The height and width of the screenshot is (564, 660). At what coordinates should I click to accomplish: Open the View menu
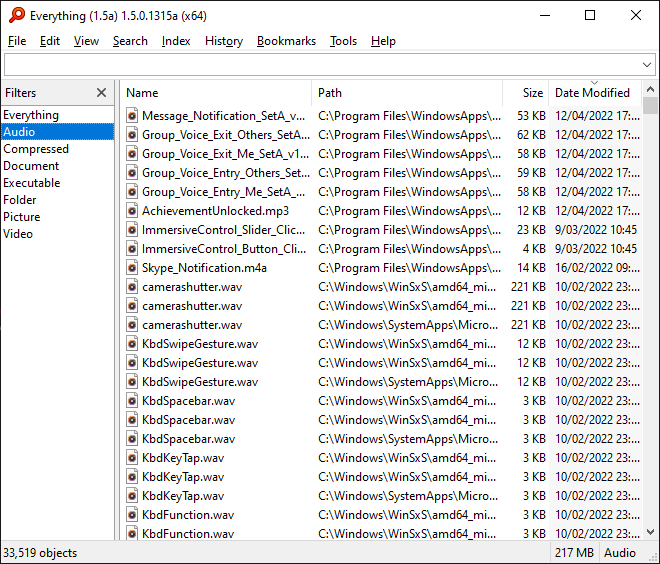[x=86, y=41]
